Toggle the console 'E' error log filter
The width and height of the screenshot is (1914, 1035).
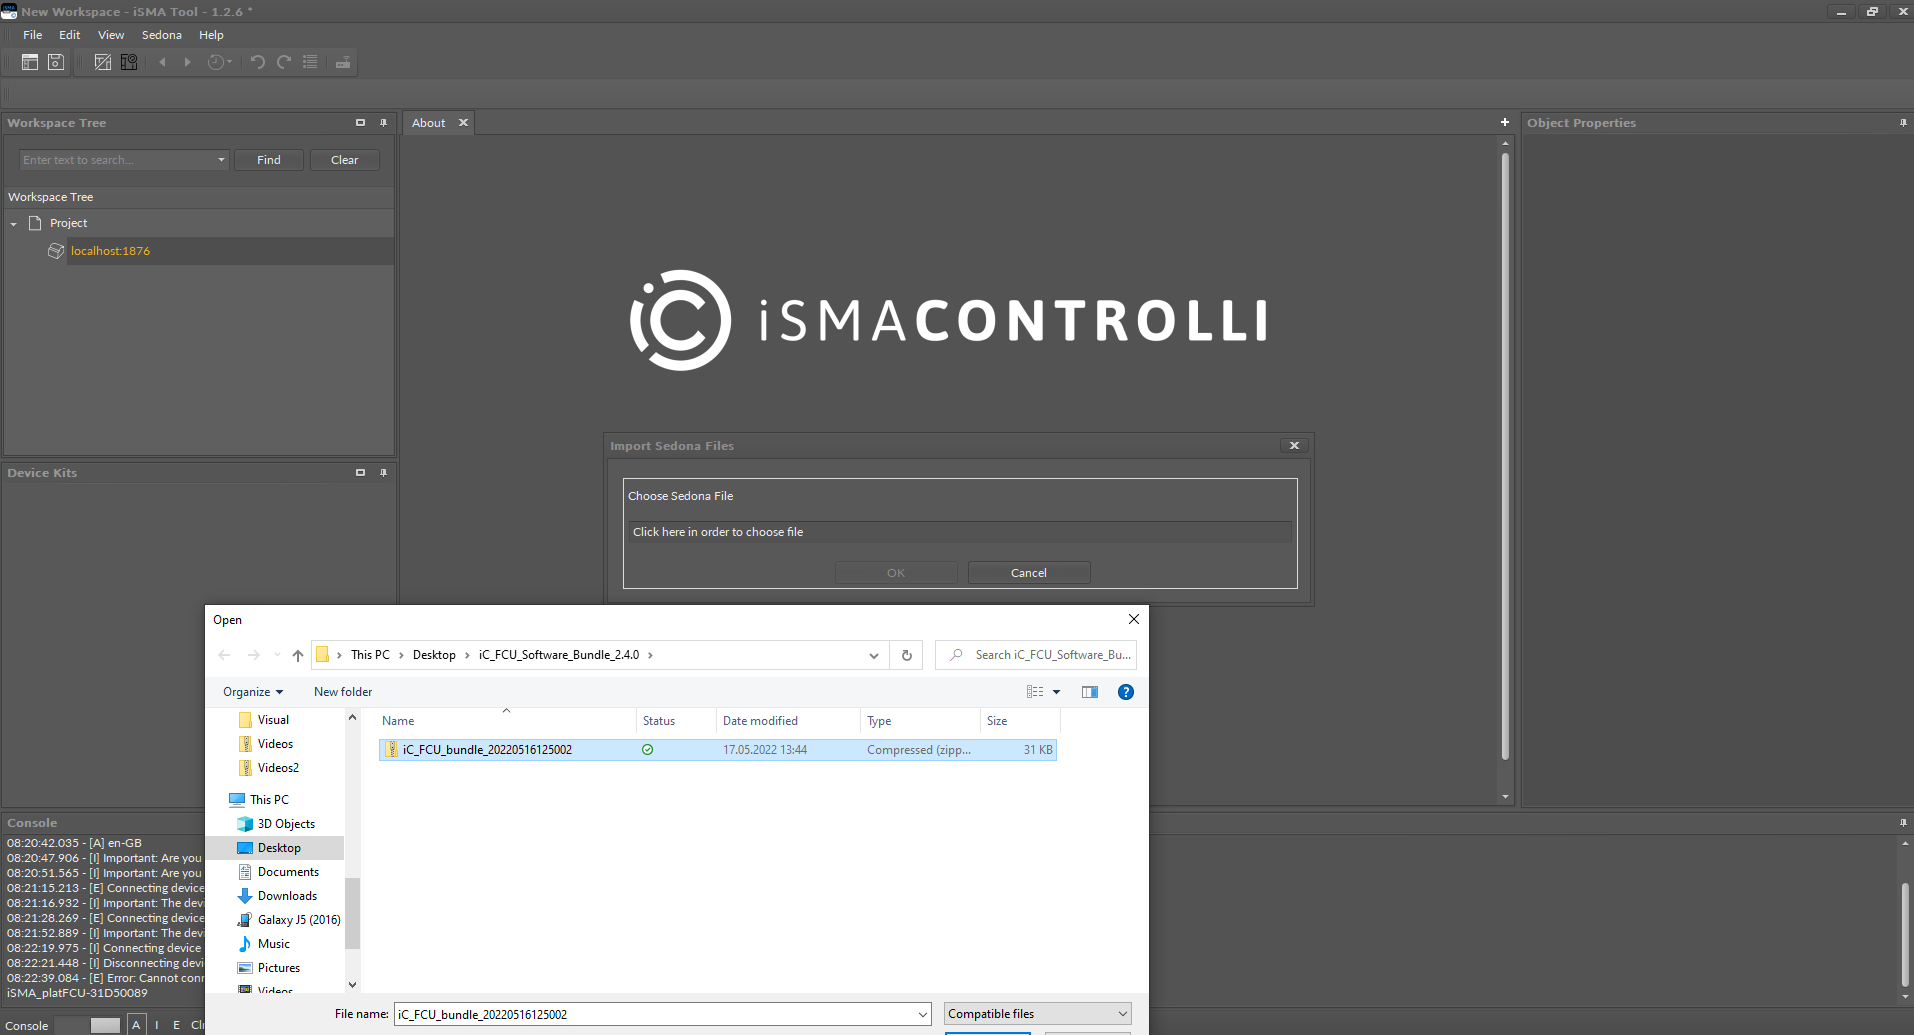[177, 1025]
